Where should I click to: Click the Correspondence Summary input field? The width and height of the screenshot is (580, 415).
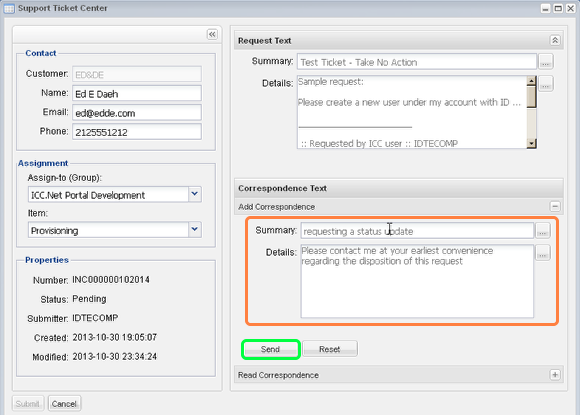coord(417,231)
